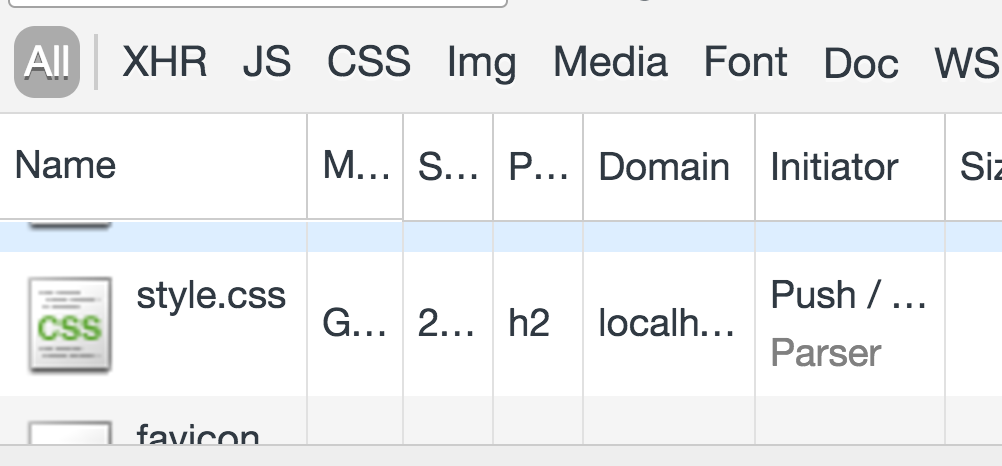Click the style.css CSS file icon
The image size is (1002, 466).
click(x=70, y=324)
